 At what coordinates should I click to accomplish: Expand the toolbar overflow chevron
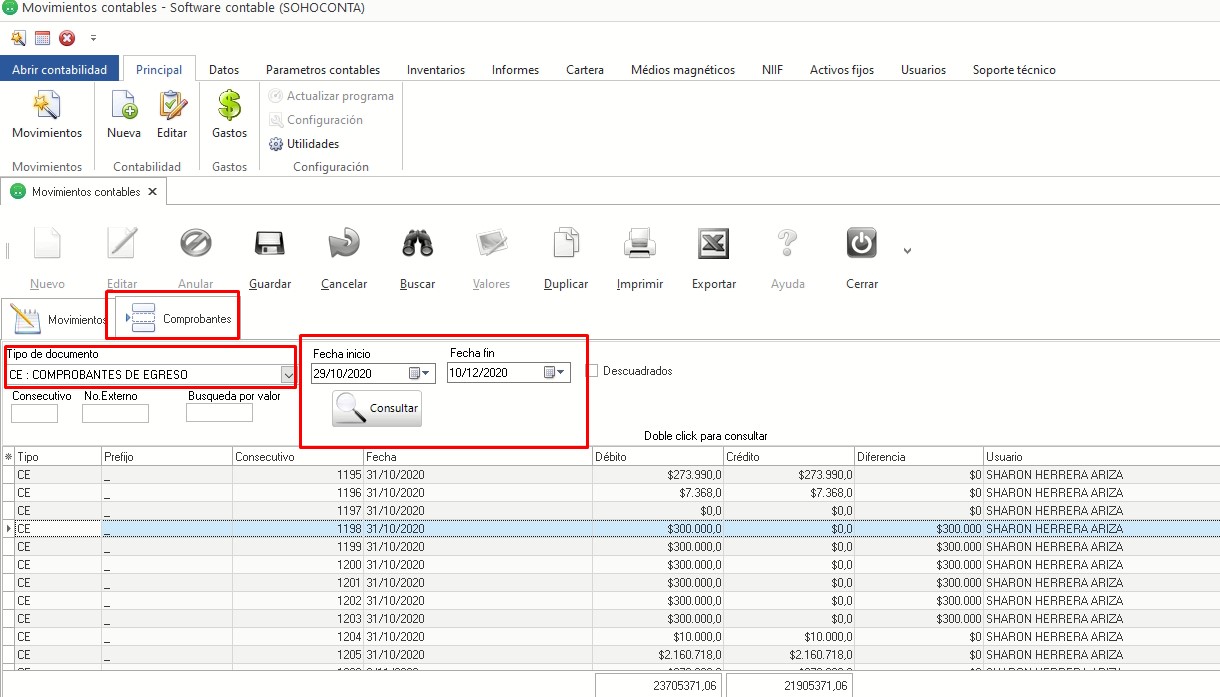click(907, 251)
